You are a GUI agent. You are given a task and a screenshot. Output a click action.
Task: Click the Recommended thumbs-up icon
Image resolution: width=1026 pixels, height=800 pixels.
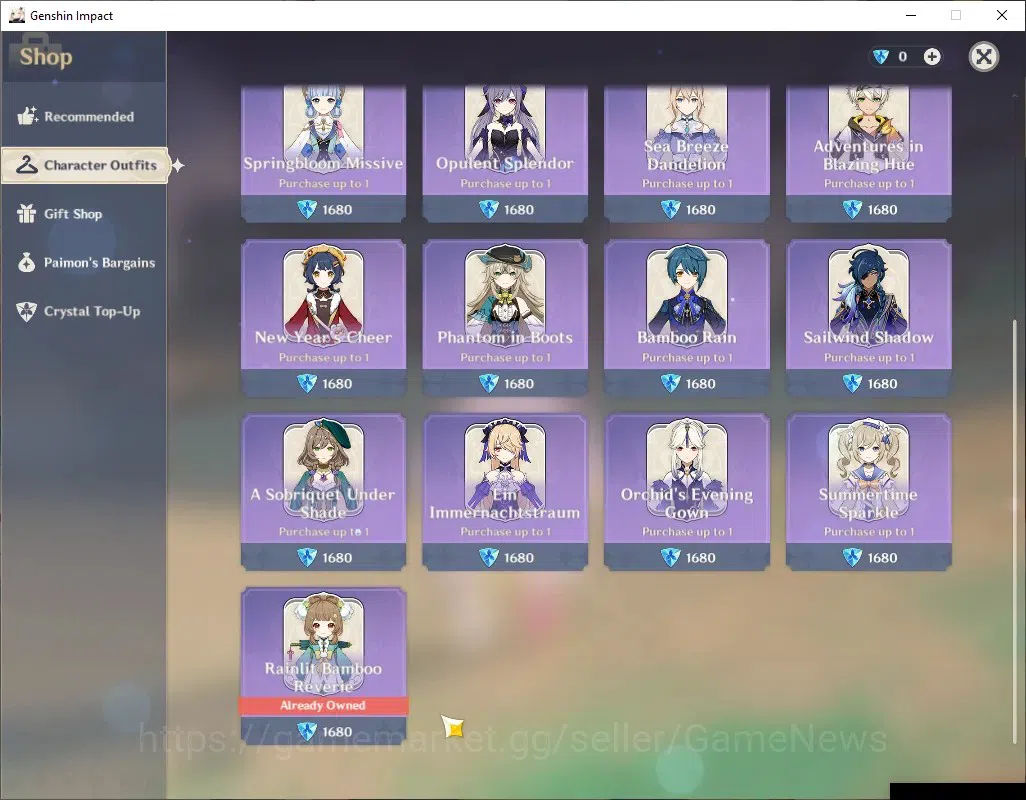27,116
